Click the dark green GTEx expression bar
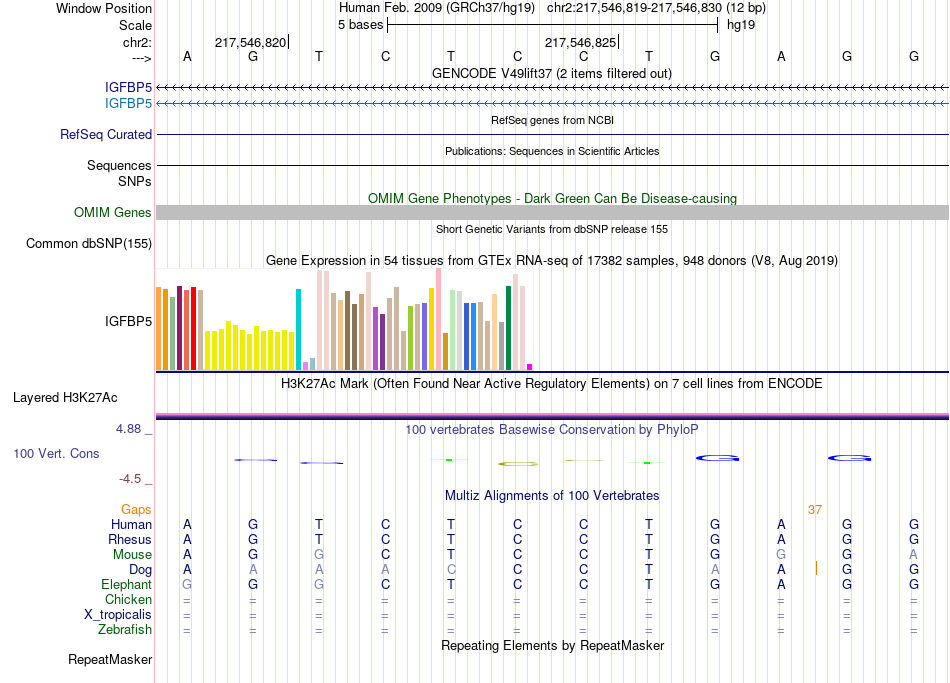Screen dimensions: 950x683 508,328
